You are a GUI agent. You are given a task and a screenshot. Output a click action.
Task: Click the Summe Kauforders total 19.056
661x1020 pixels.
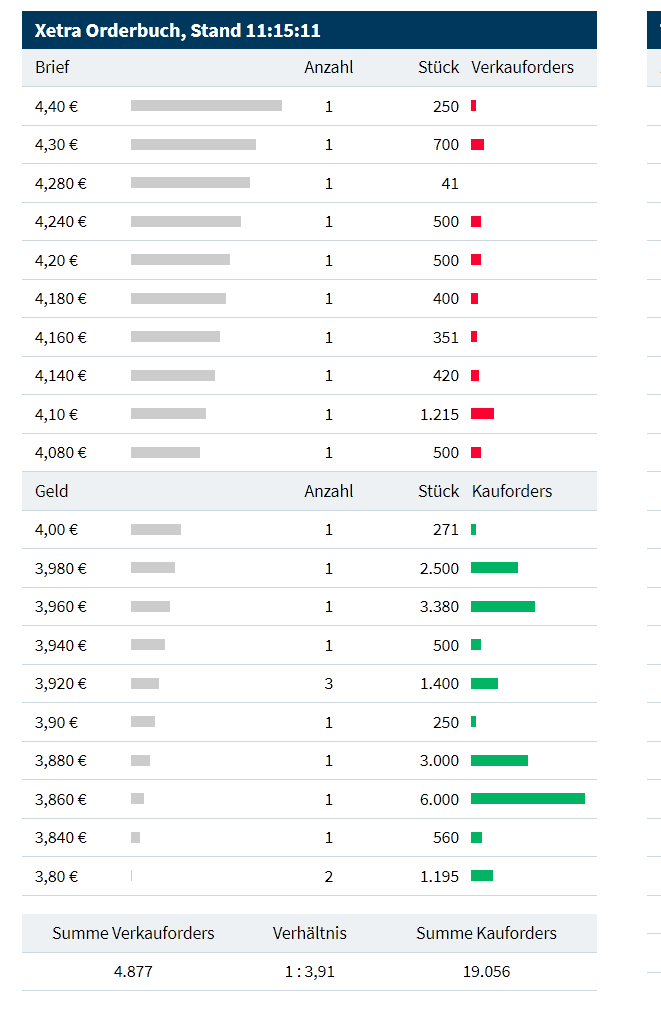point(486,971)
